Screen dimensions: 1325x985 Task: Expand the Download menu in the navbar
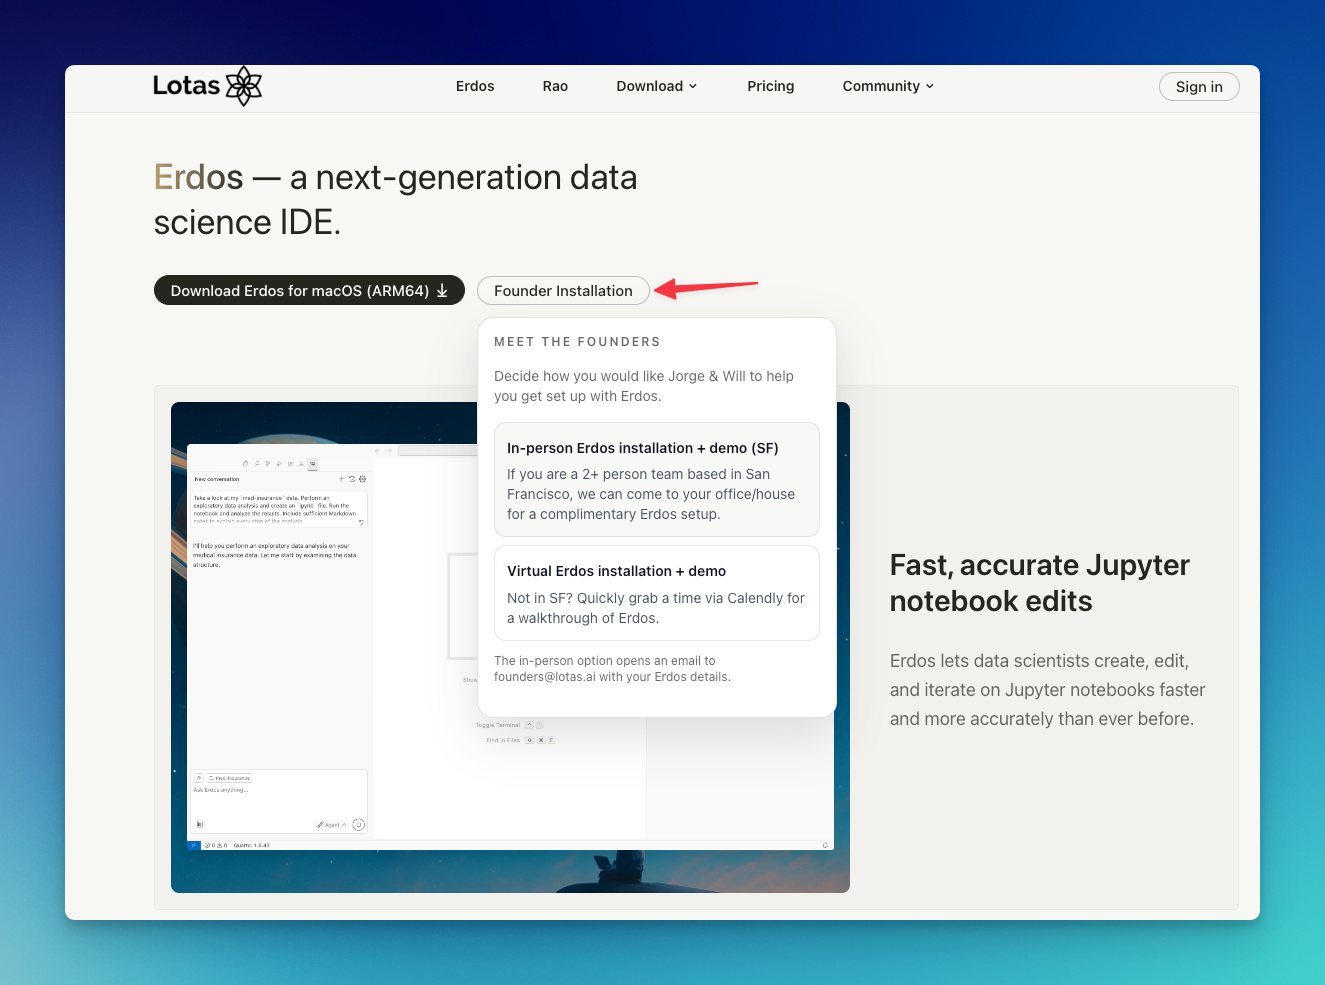[x=656, y=86]
